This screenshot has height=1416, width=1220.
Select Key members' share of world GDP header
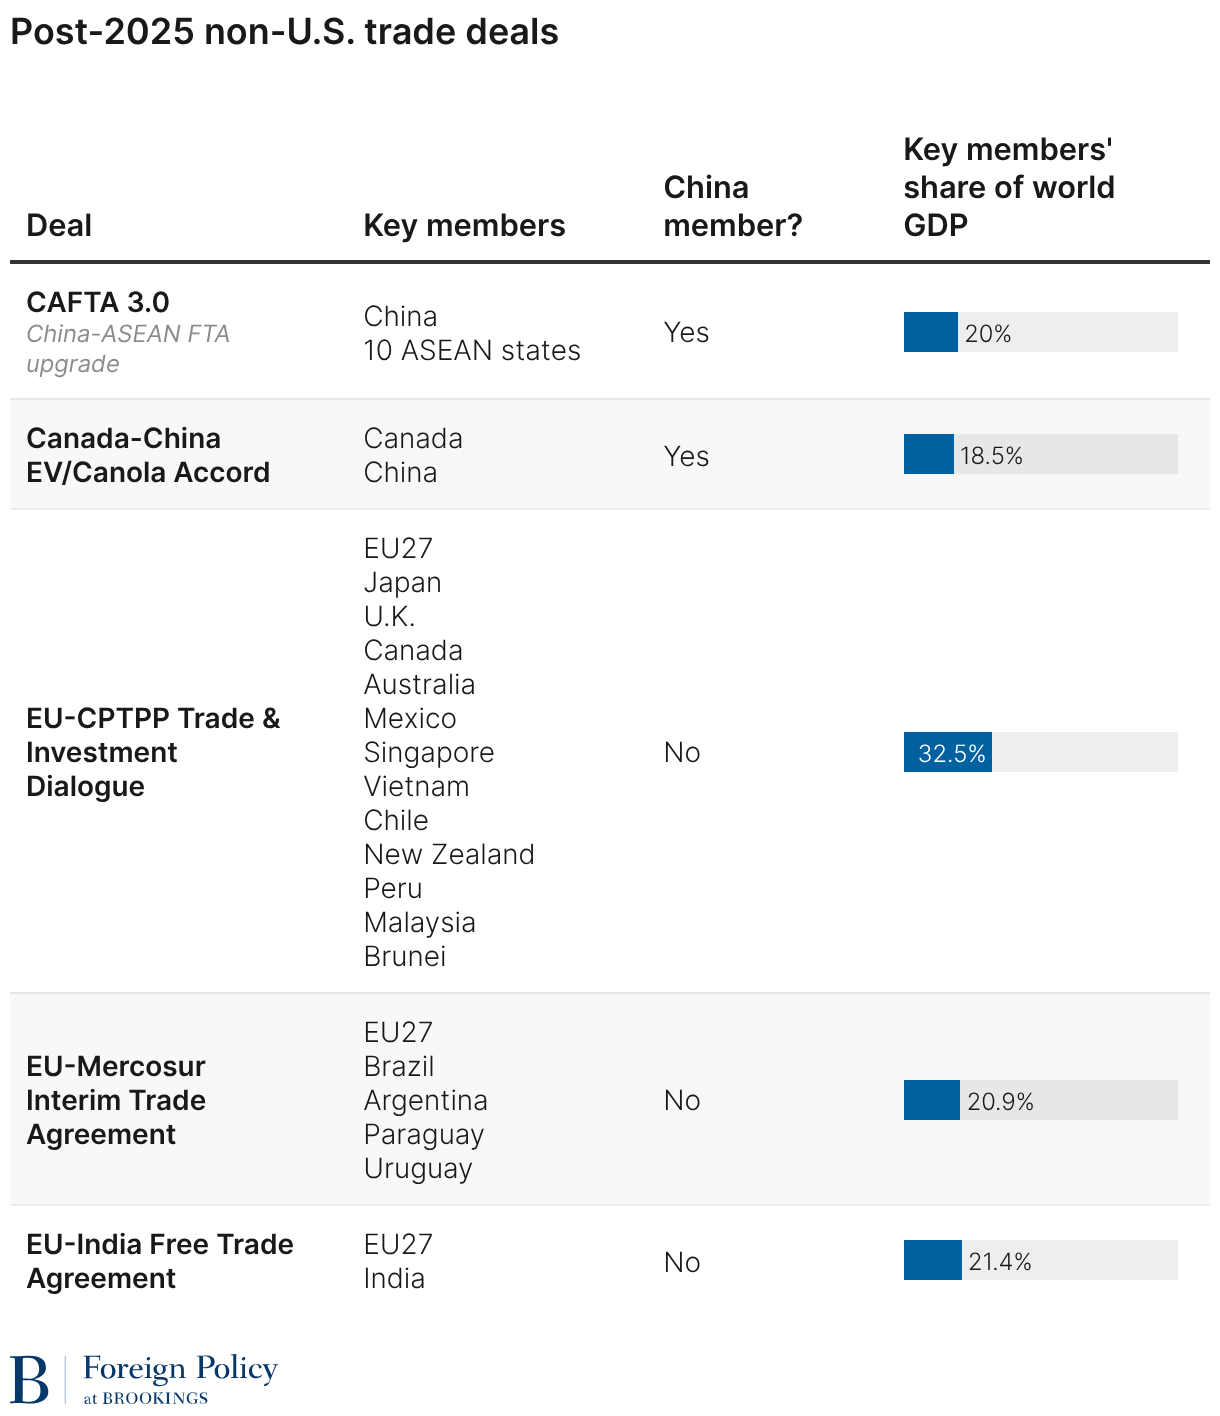1008,187
